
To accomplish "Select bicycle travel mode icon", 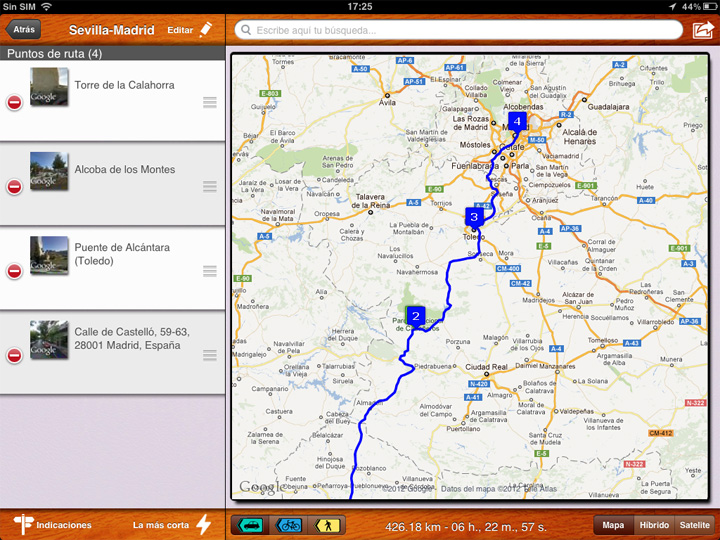I will [x=289, y=525].
